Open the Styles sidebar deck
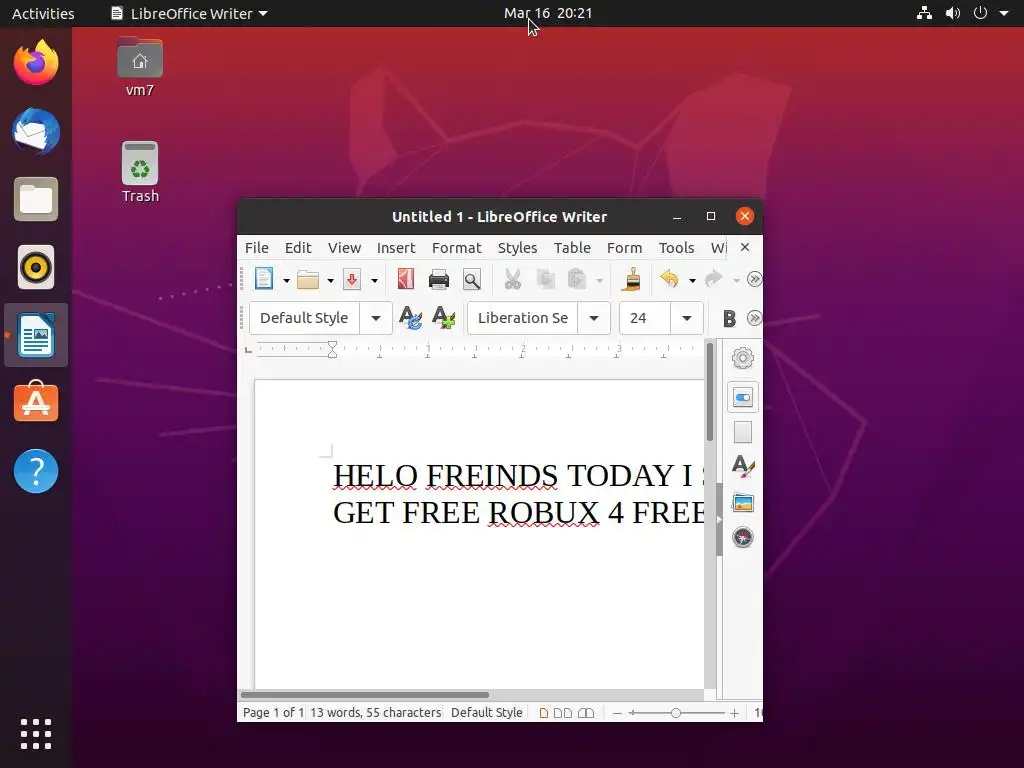1024x768 pixels. click(x=743, y=466)
